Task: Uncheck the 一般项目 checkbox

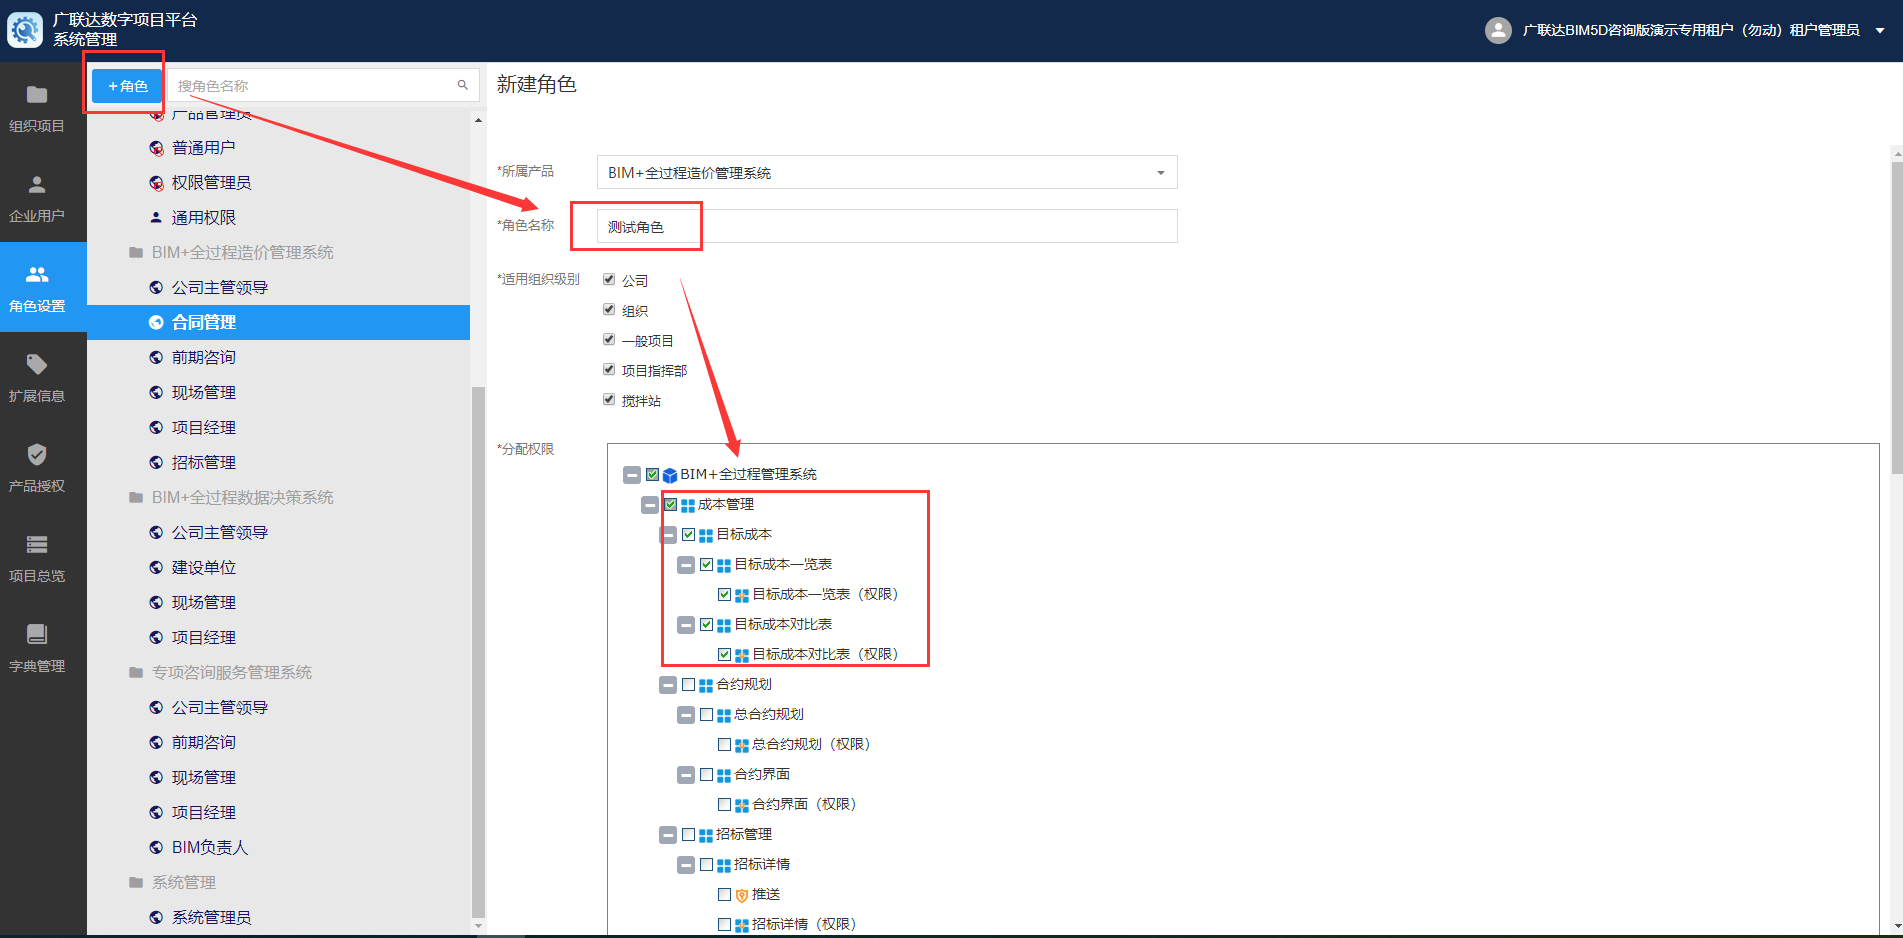Action: 609,339
